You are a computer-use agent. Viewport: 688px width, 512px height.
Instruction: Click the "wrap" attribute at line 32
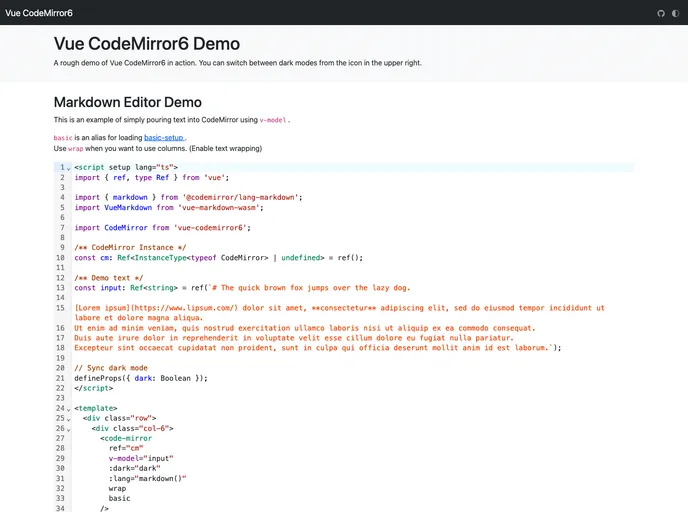117,489
